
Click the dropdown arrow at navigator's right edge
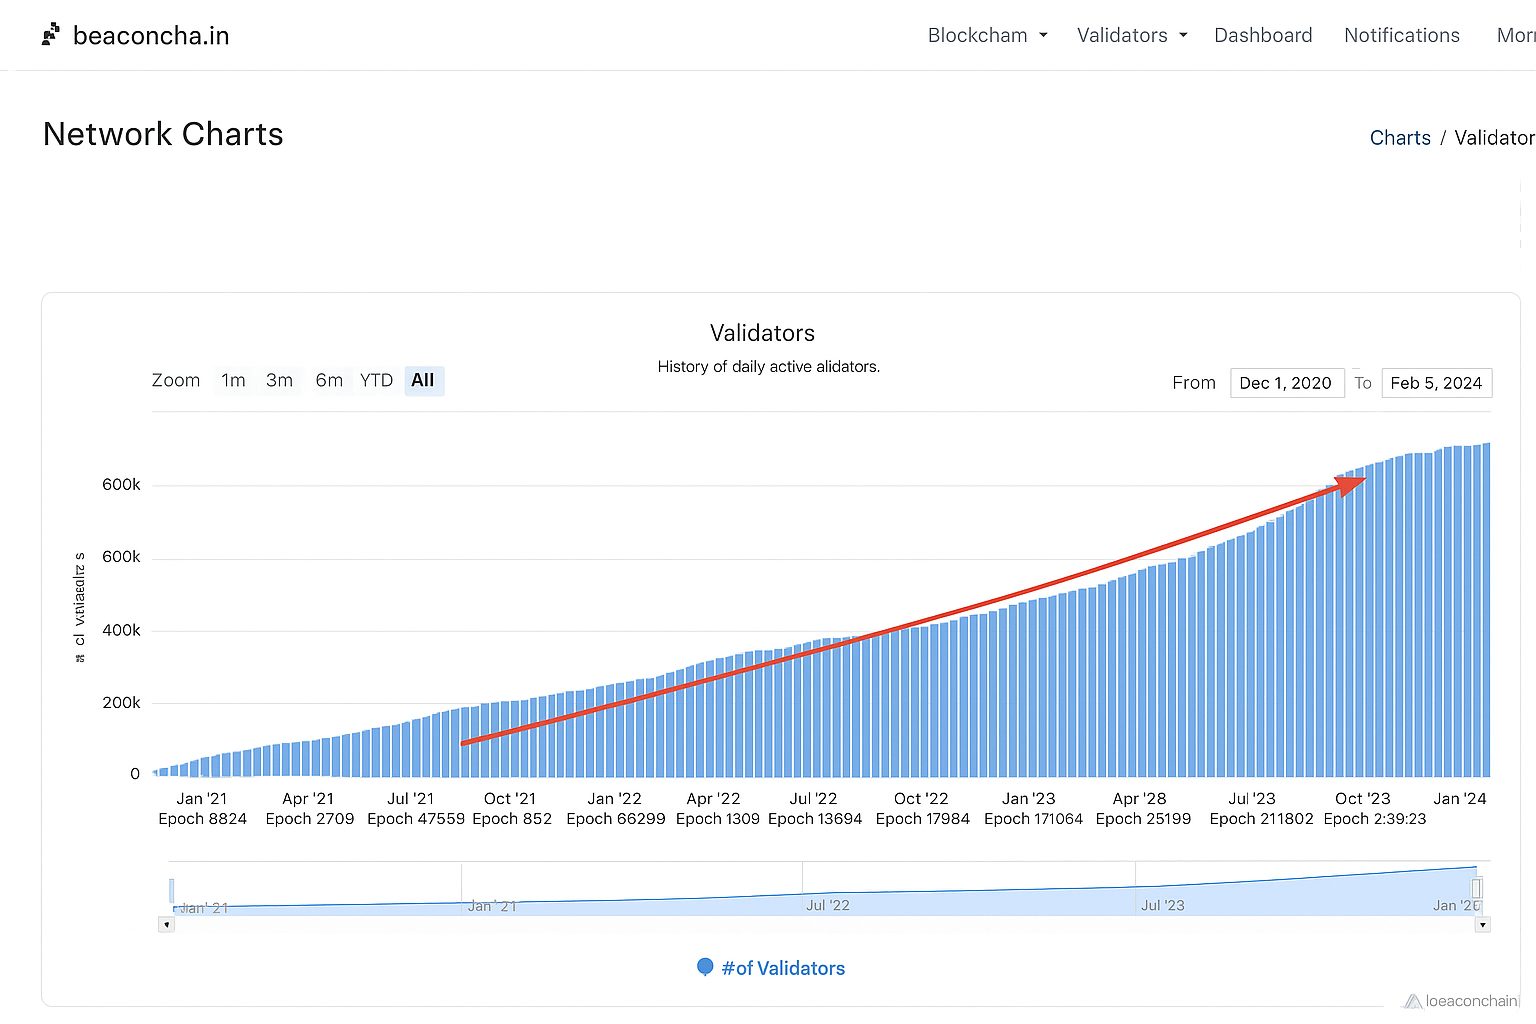pos(1482,924)
